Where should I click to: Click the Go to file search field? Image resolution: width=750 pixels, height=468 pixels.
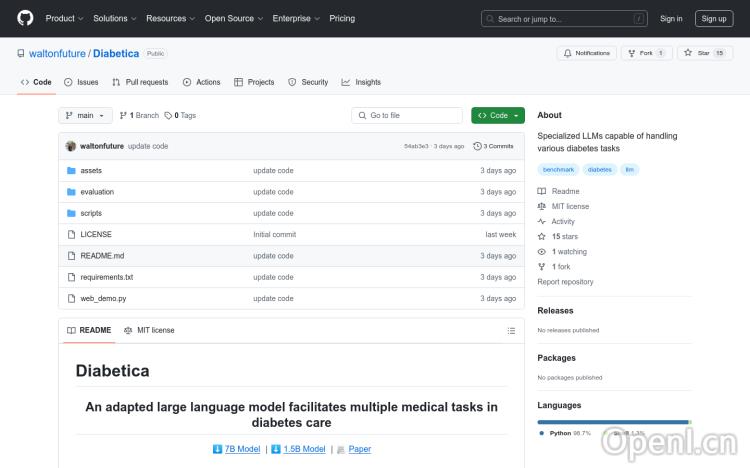407,115
